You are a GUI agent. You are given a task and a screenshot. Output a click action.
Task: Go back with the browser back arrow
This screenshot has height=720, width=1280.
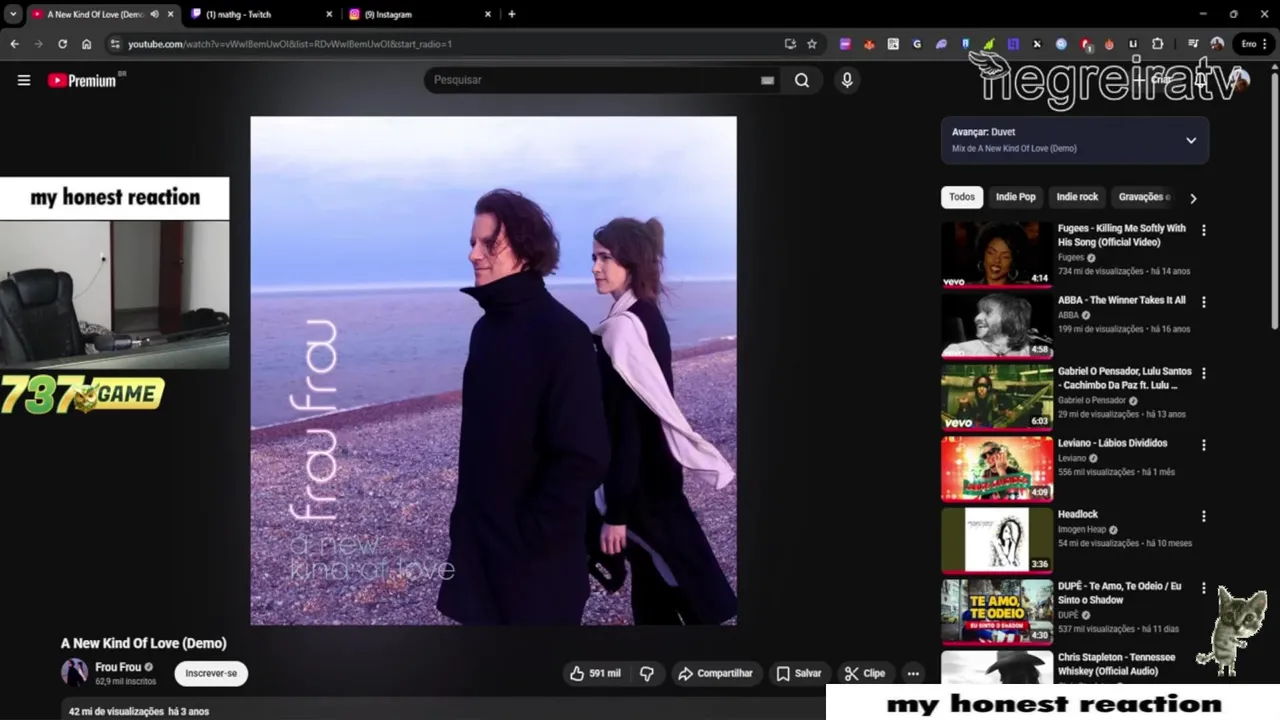pos(14,44)
